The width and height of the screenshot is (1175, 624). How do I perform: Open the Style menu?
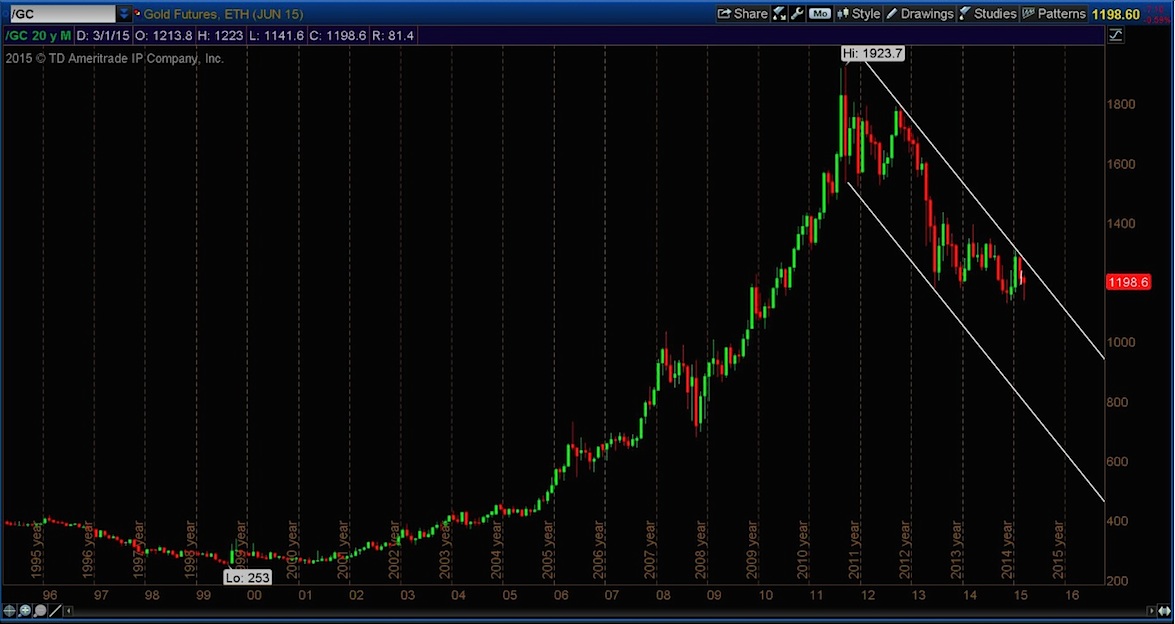click(x=858, y=13)
